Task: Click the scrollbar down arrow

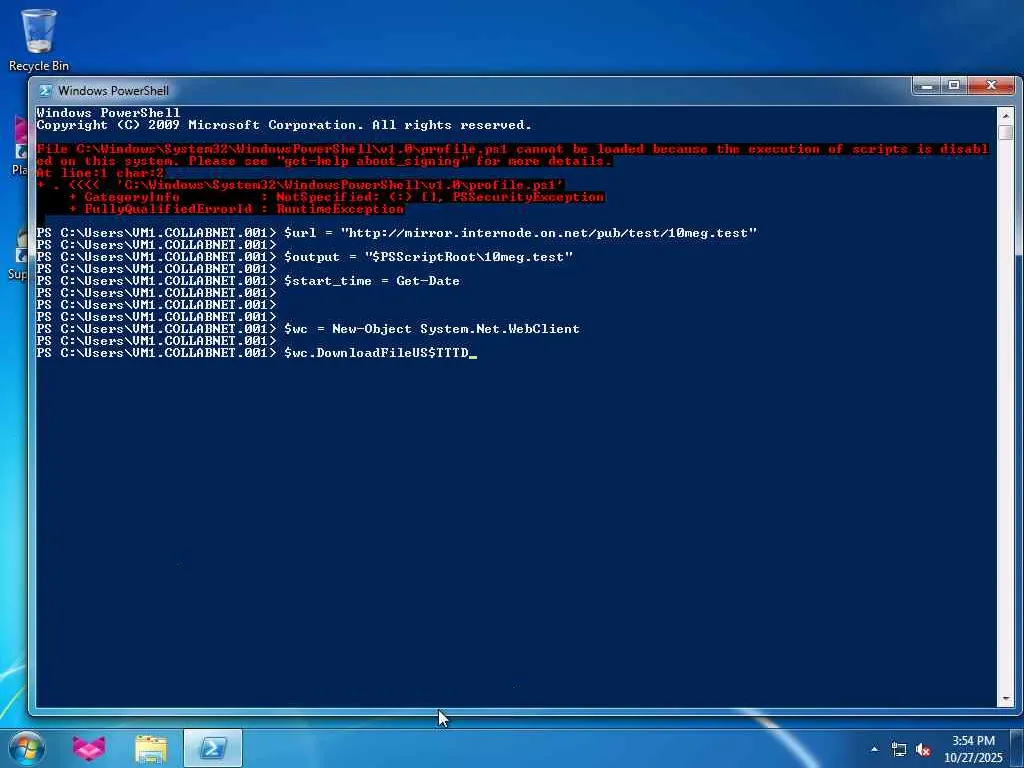Action: (x=1006, y=699)
